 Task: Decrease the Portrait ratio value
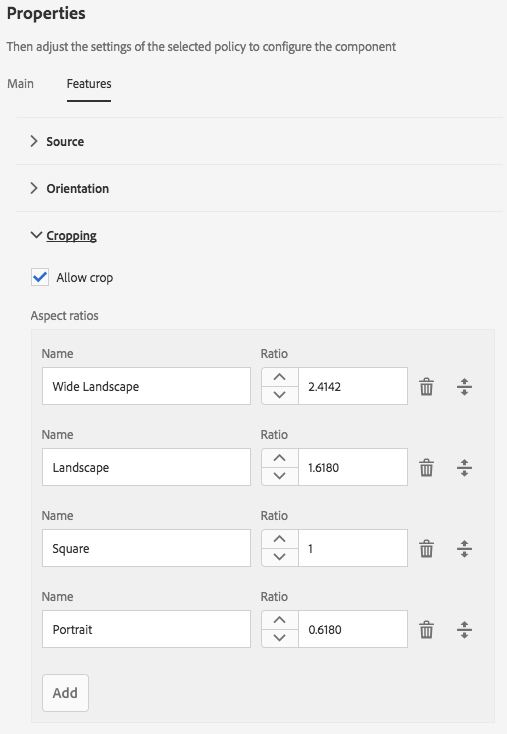[x=279, y=638]
